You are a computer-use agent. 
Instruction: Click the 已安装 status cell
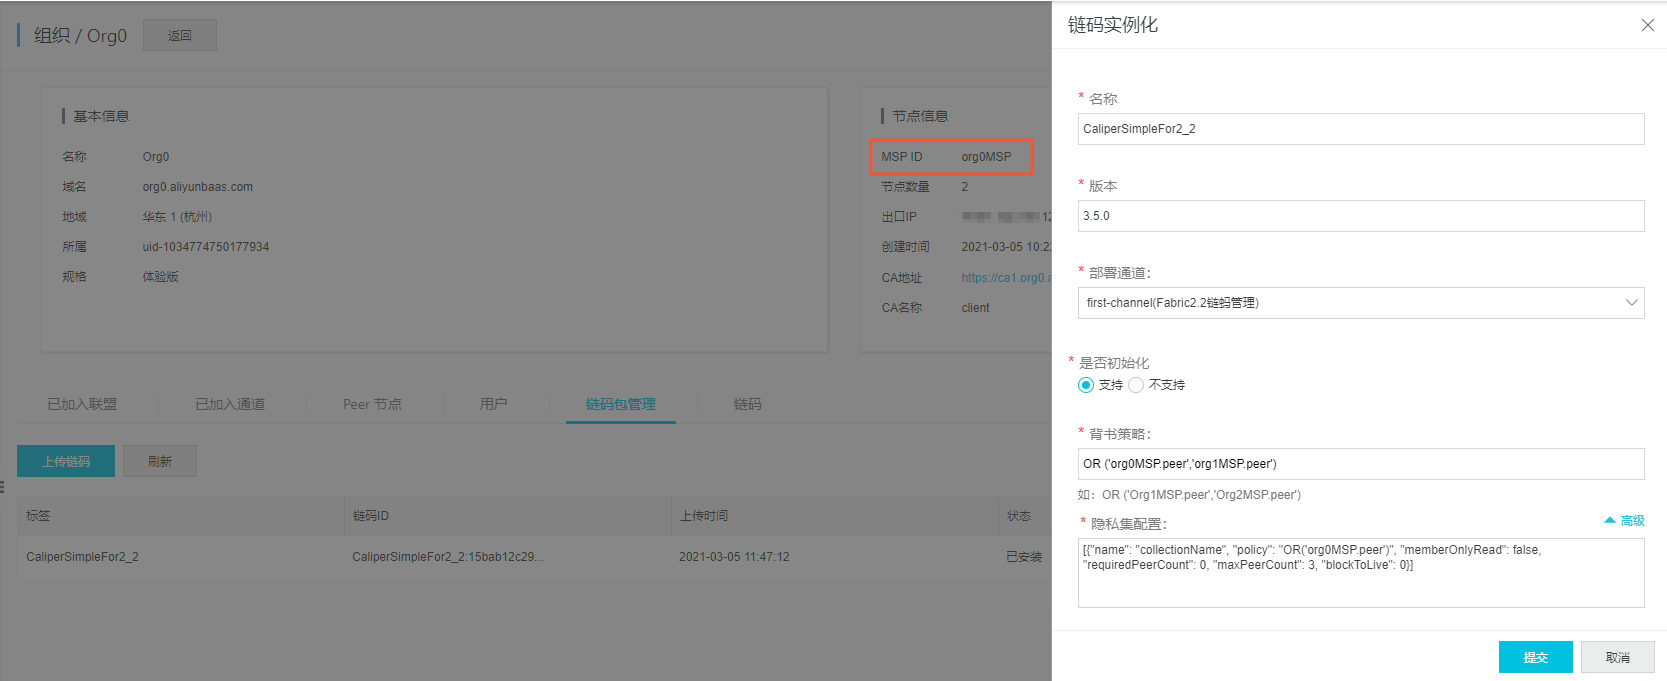pos(1024,557)
